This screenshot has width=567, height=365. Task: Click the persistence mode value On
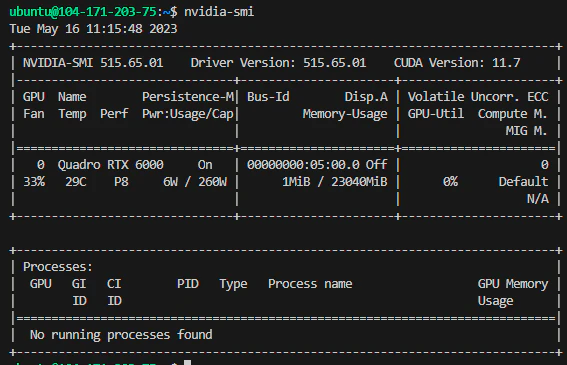point(205,165)
